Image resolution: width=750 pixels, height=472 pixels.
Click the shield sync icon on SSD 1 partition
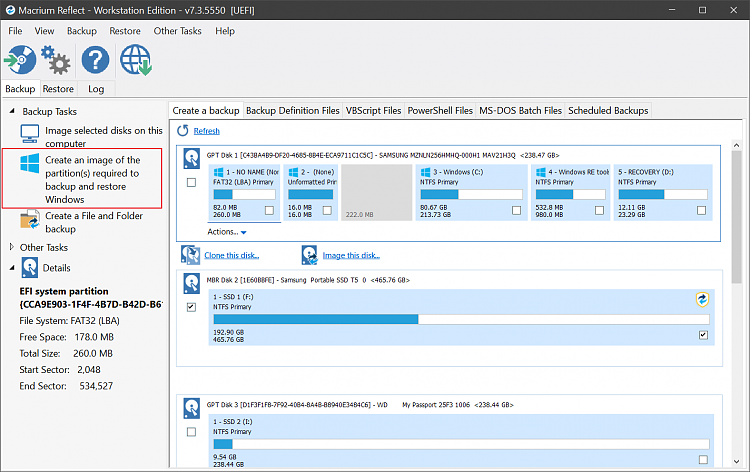(x=702, y=300)
